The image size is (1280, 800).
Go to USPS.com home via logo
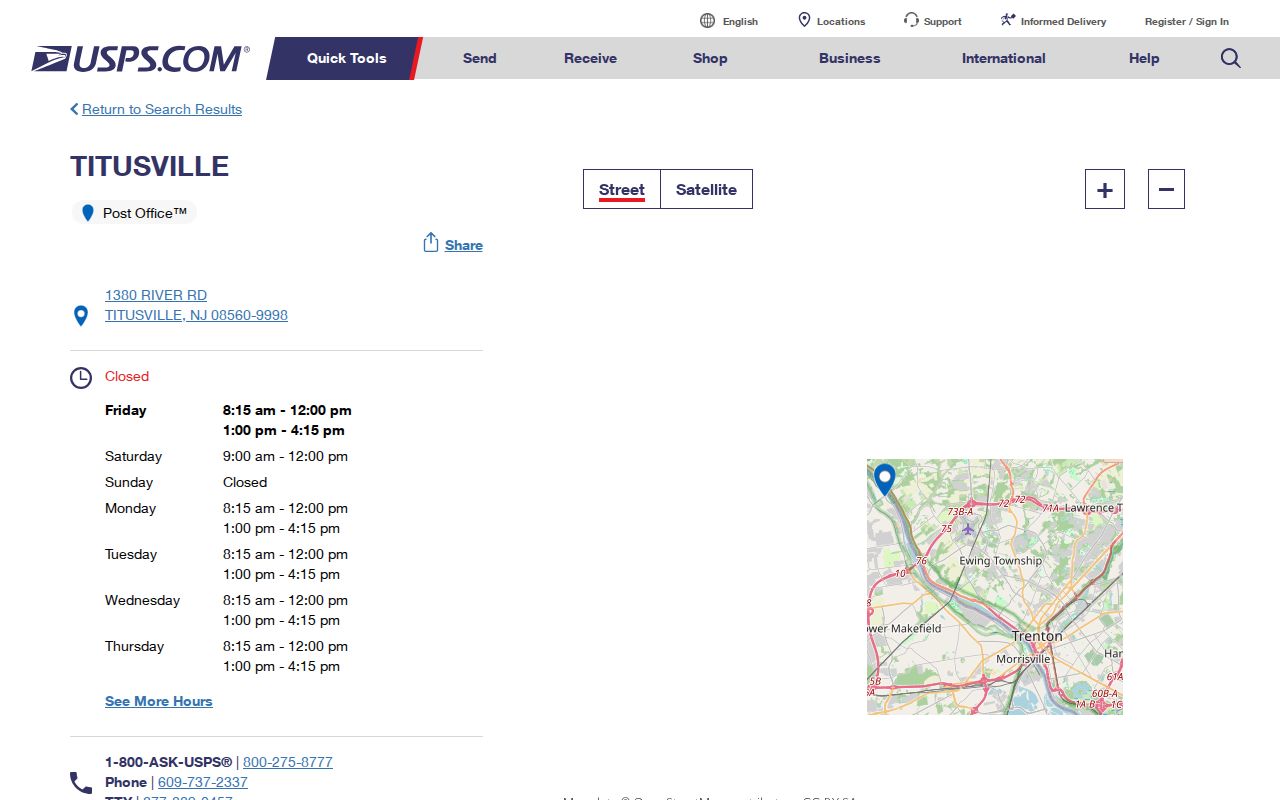pyautogui.click(x=140, y=59)
